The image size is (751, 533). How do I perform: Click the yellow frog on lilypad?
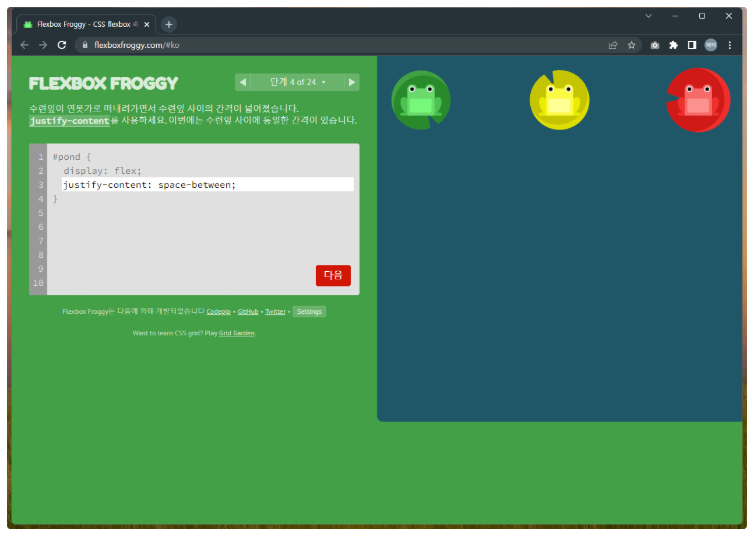[x=559, y=100]
